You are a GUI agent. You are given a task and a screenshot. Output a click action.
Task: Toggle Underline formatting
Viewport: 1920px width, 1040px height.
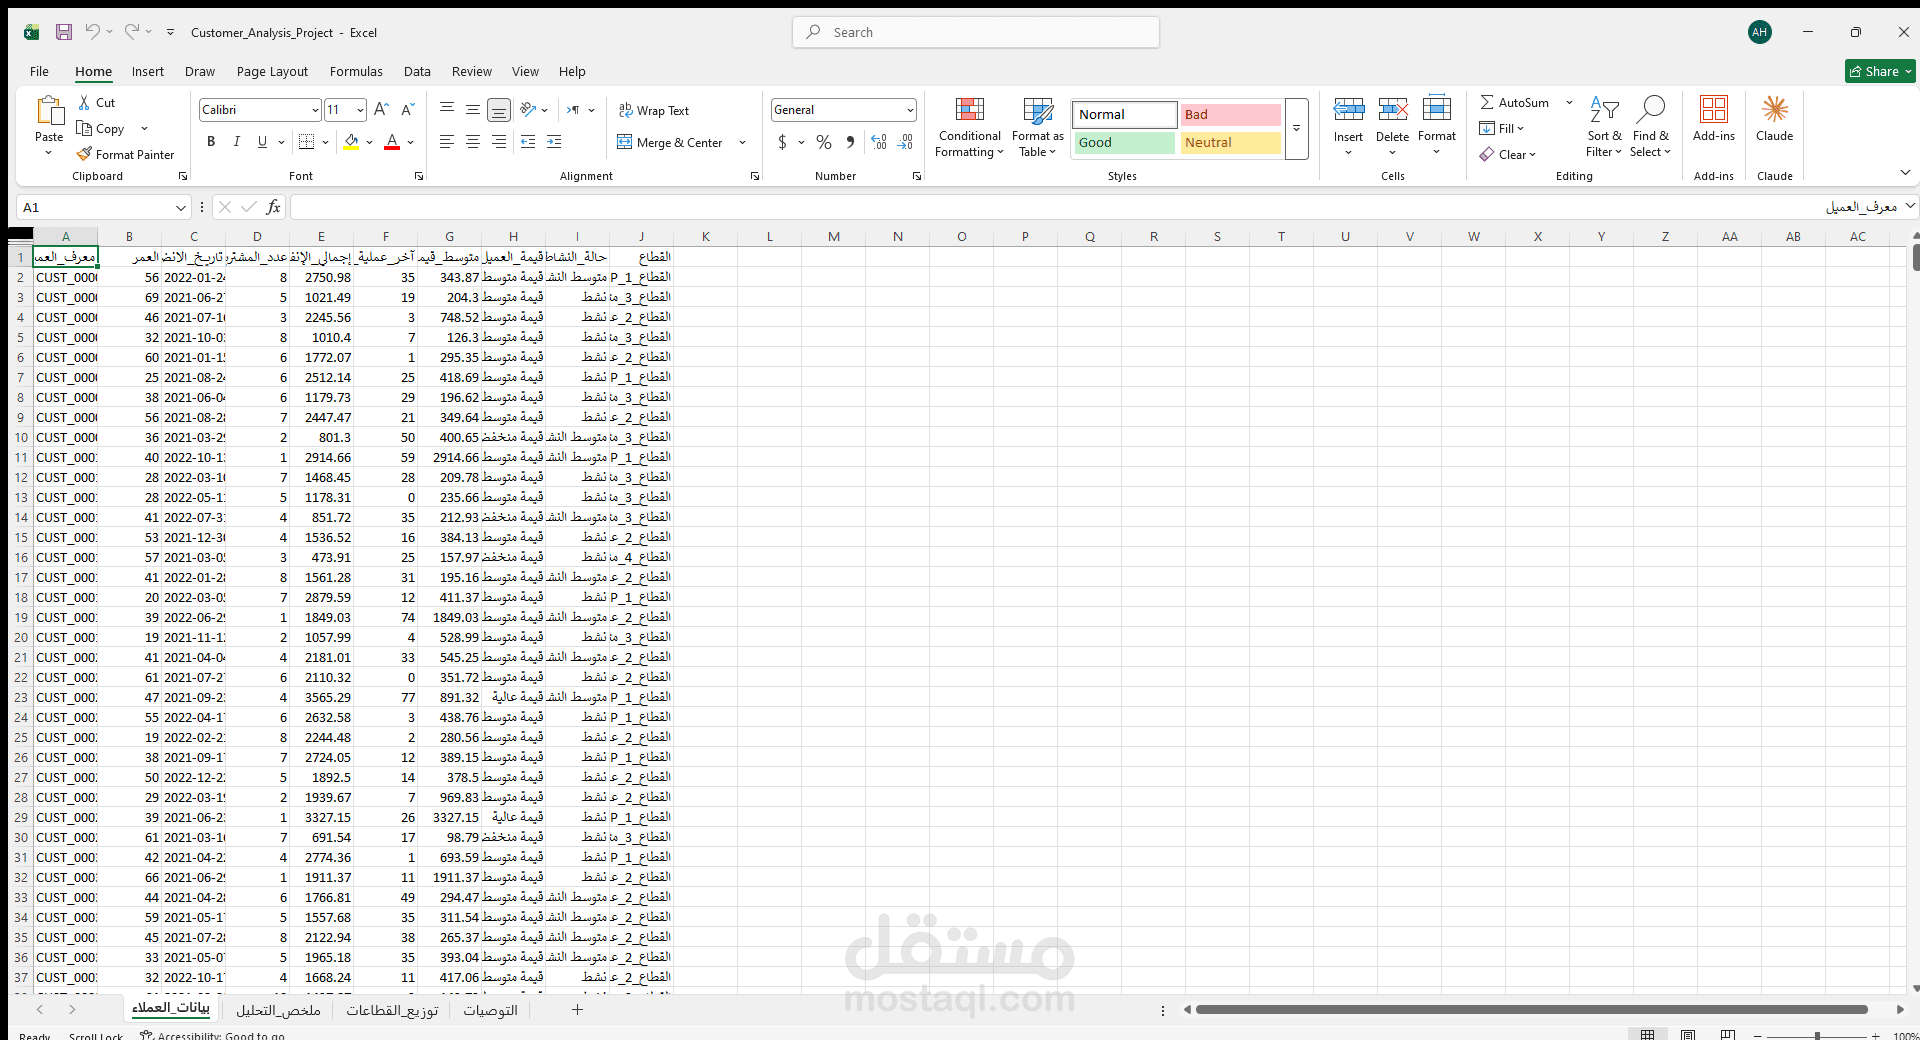tap(262, 142)
